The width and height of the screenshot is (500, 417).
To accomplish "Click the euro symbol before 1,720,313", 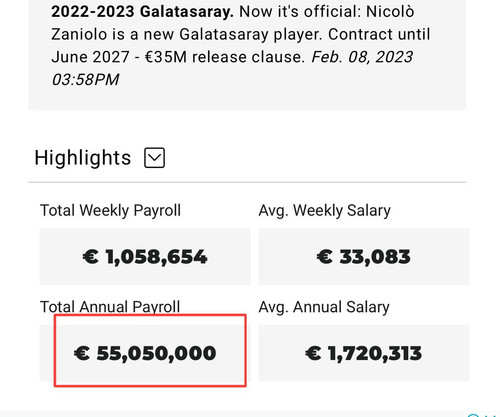I will [313, 353].
